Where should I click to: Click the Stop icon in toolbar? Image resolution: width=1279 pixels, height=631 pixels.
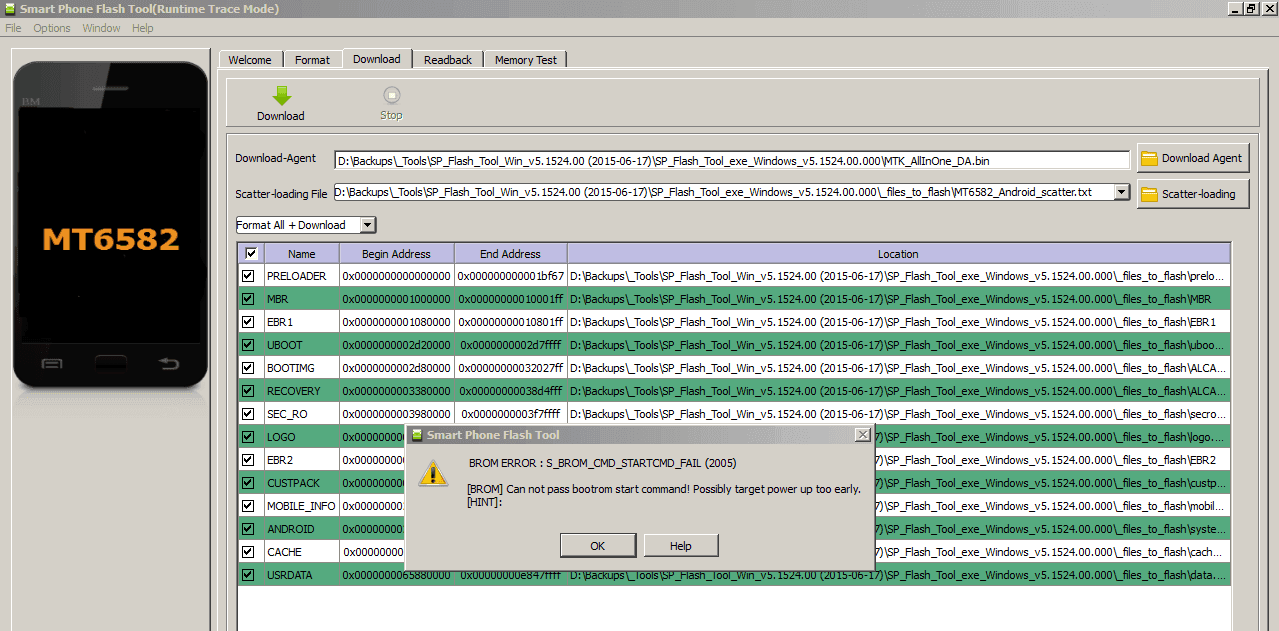391,95
